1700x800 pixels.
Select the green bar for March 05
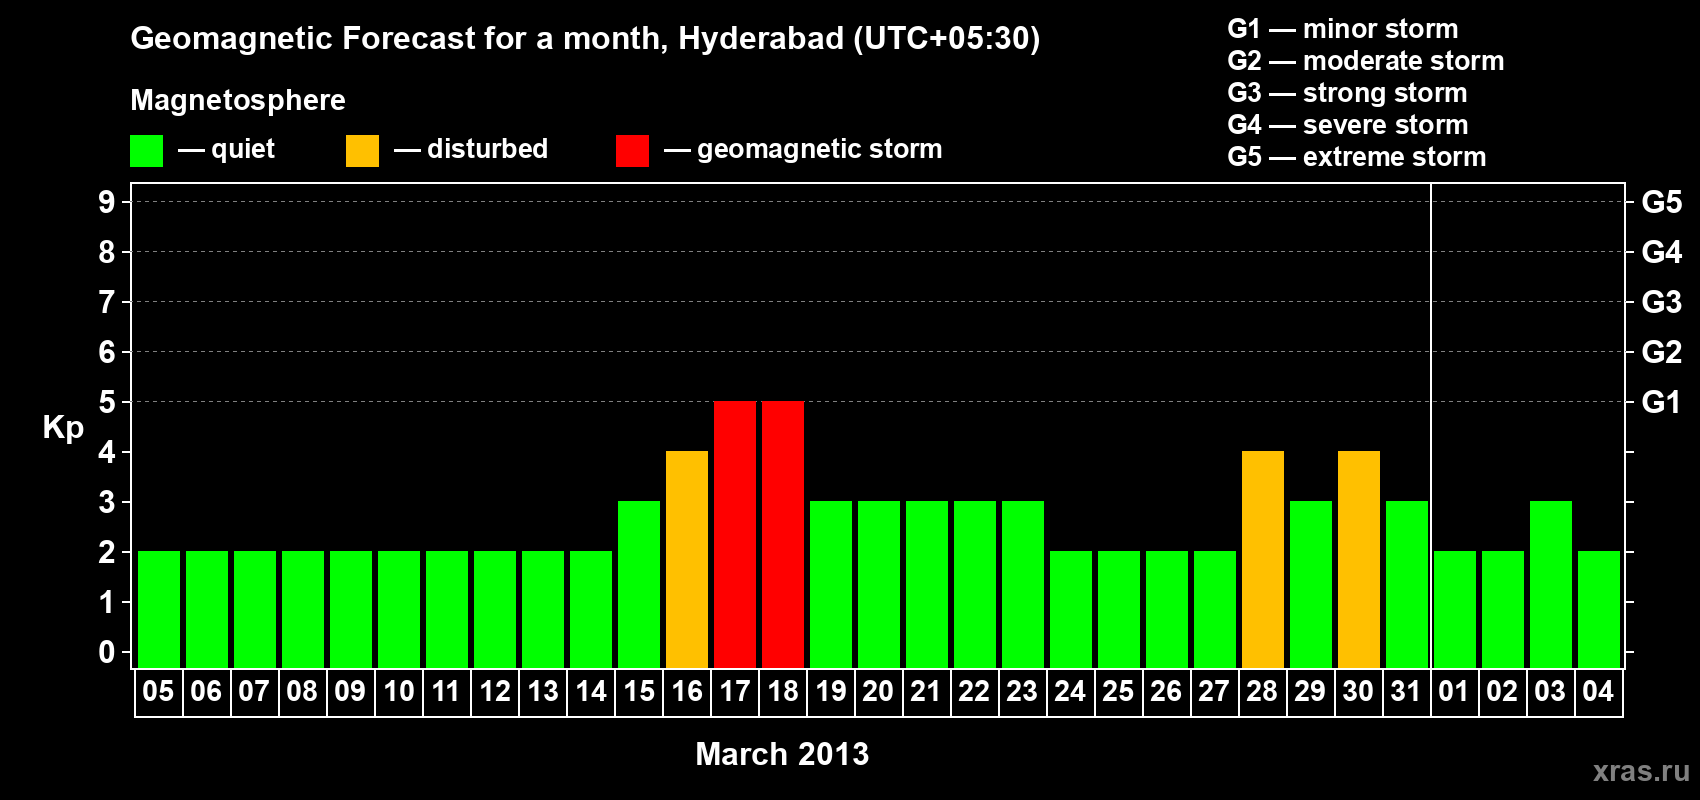pos(159,609)
